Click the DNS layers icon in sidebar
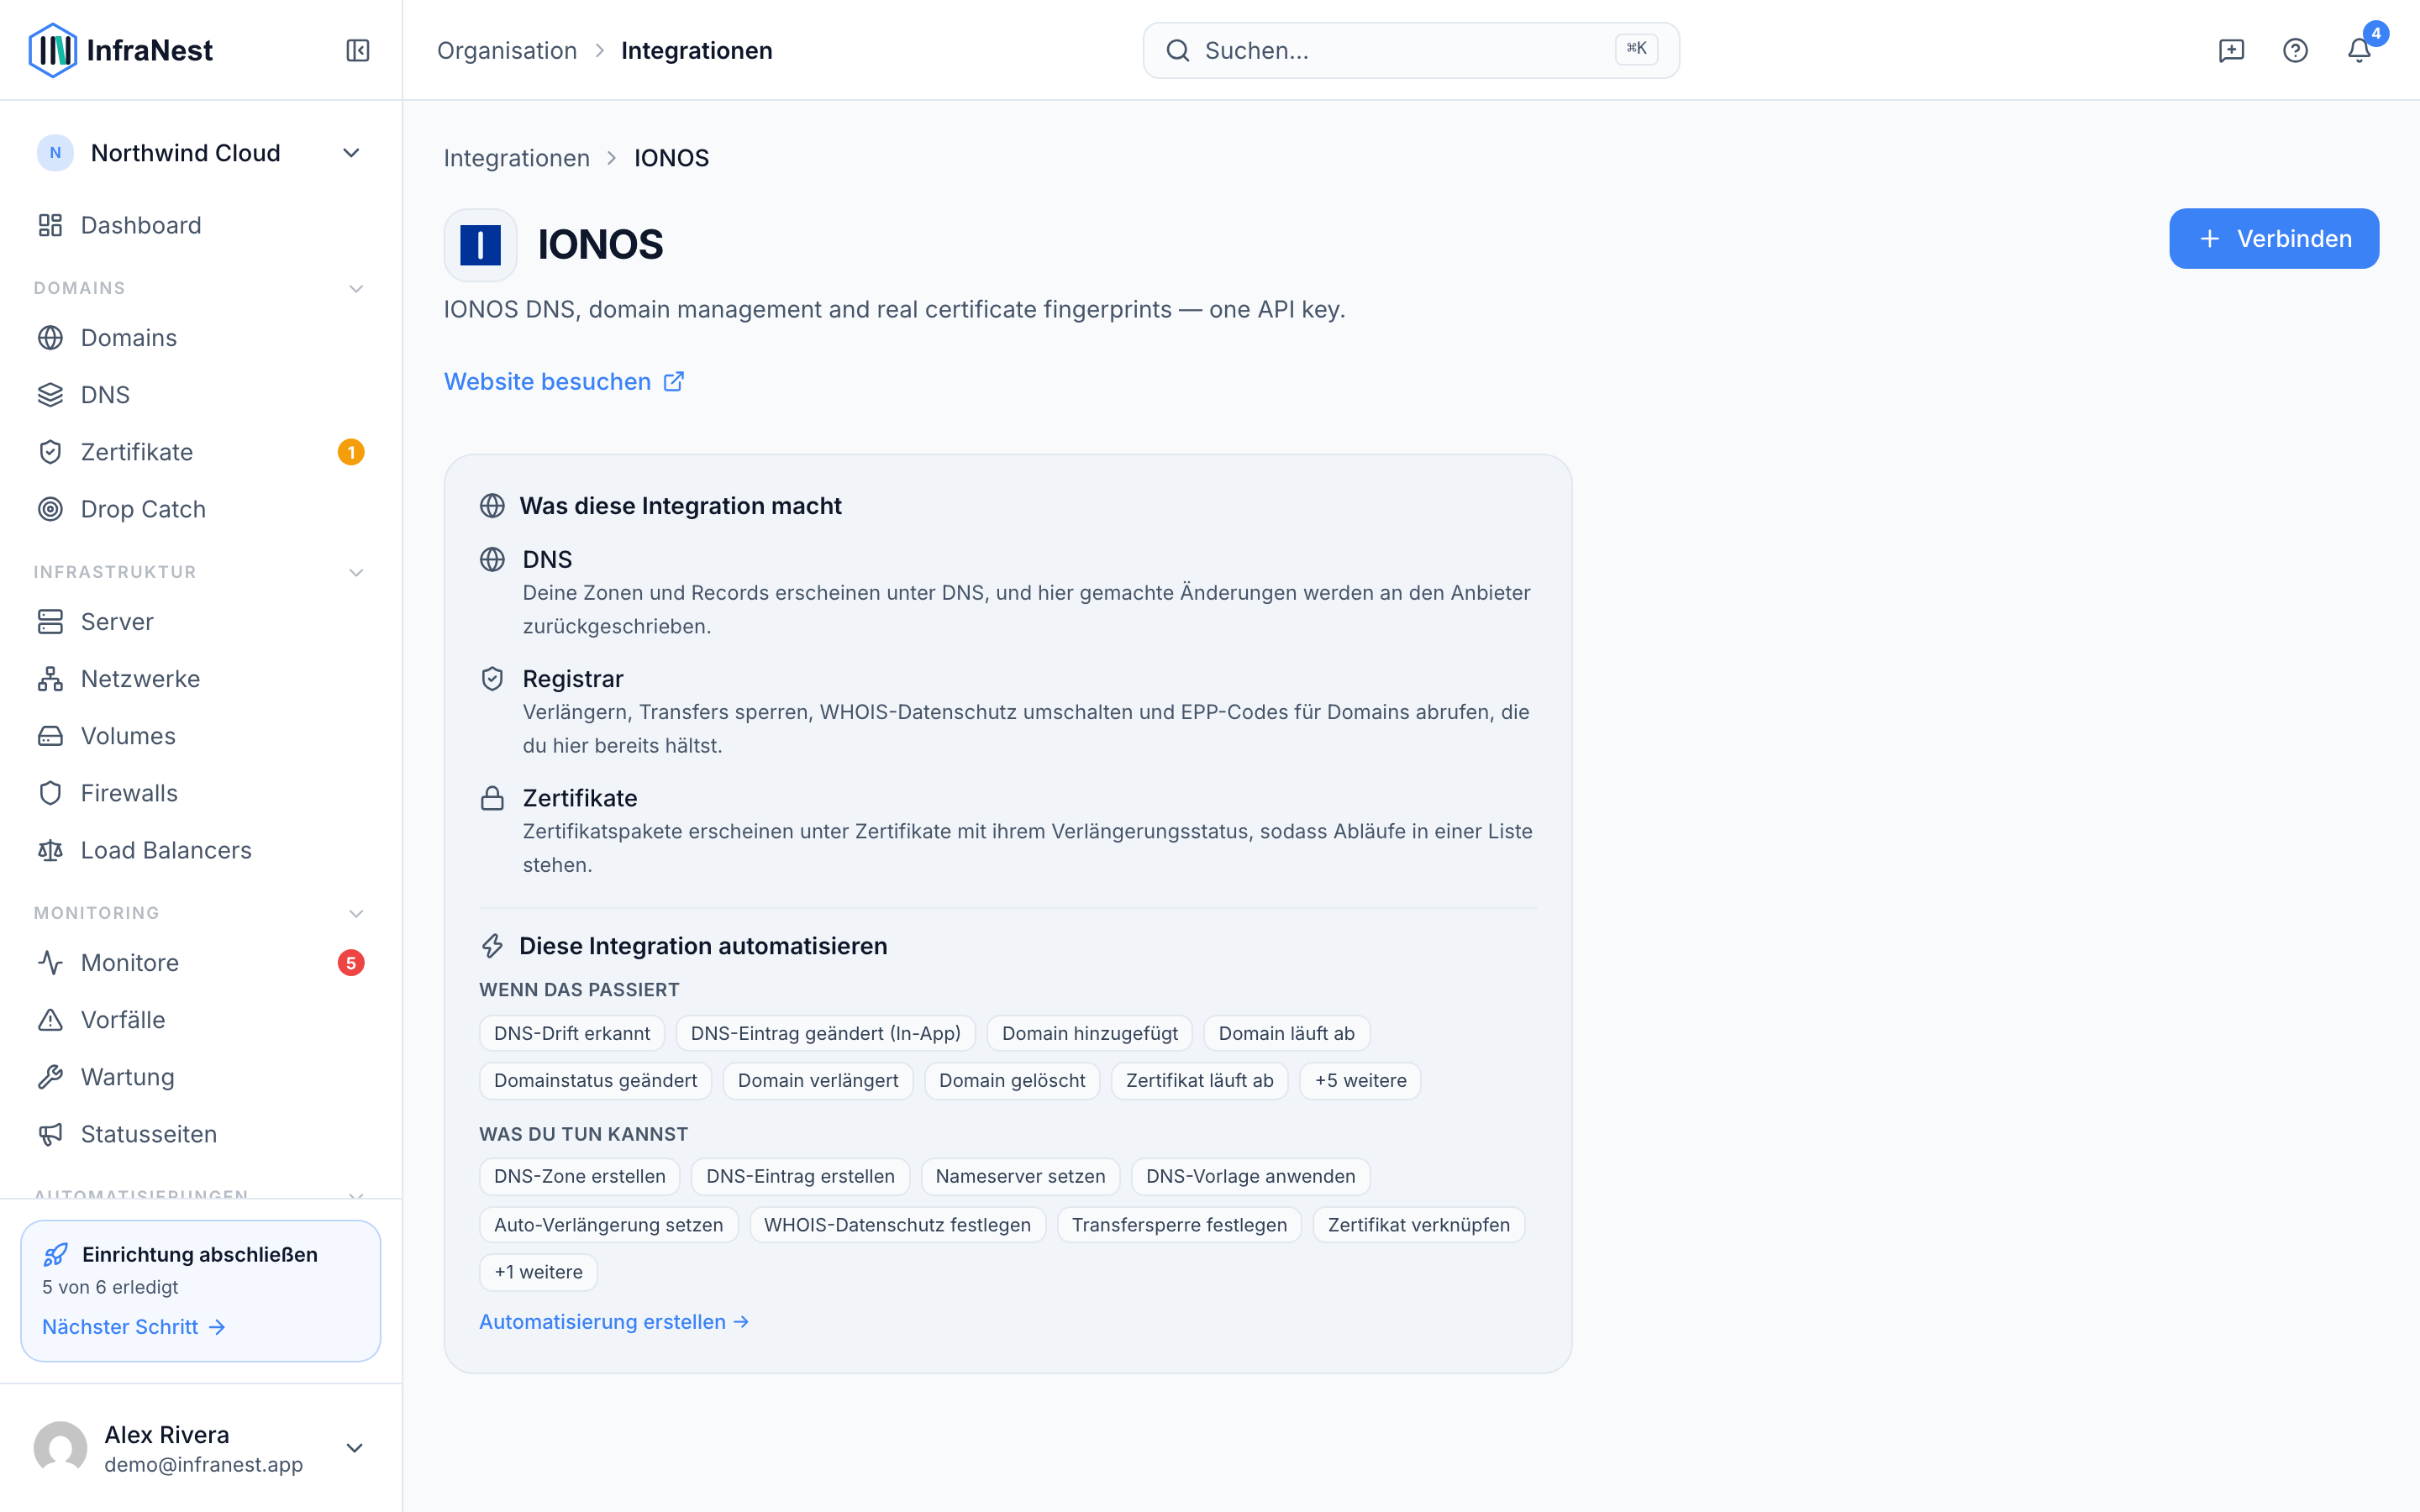 [x=50, y=395]
